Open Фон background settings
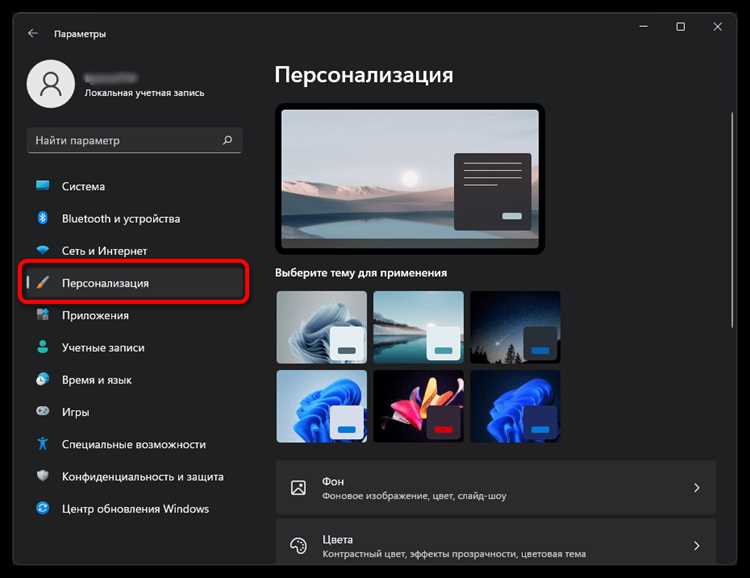The height and width of the screenshot is (578, 750). [x=496, y=488]
